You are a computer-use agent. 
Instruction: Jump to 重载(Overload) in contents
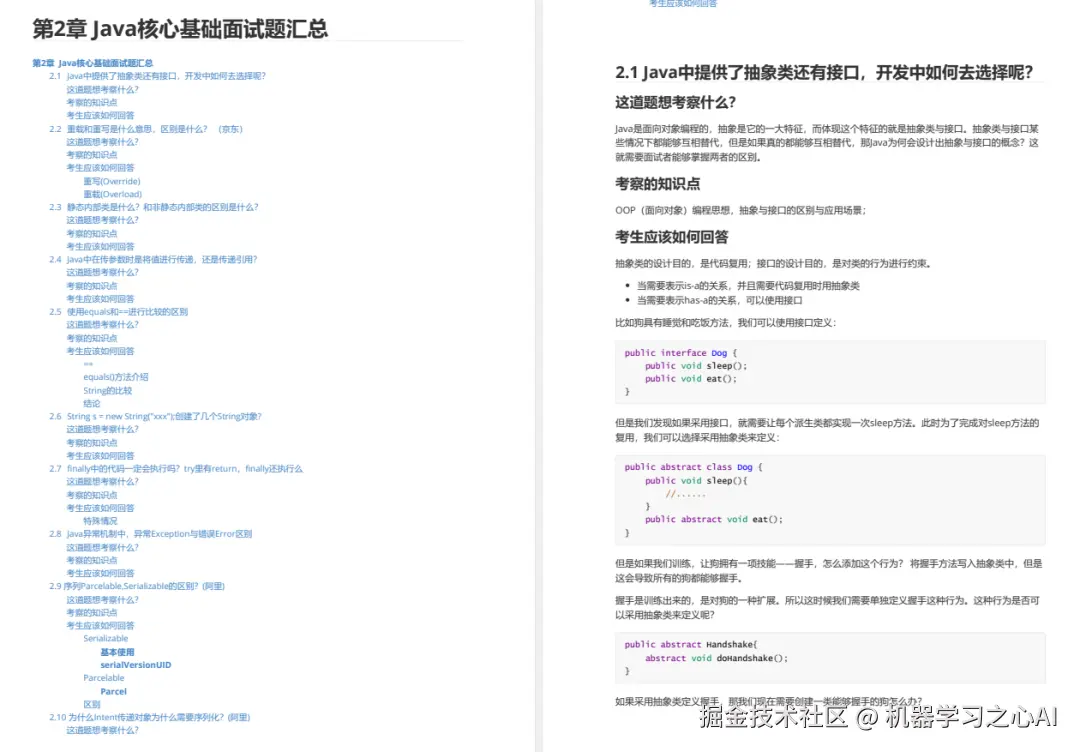point(112,194)
